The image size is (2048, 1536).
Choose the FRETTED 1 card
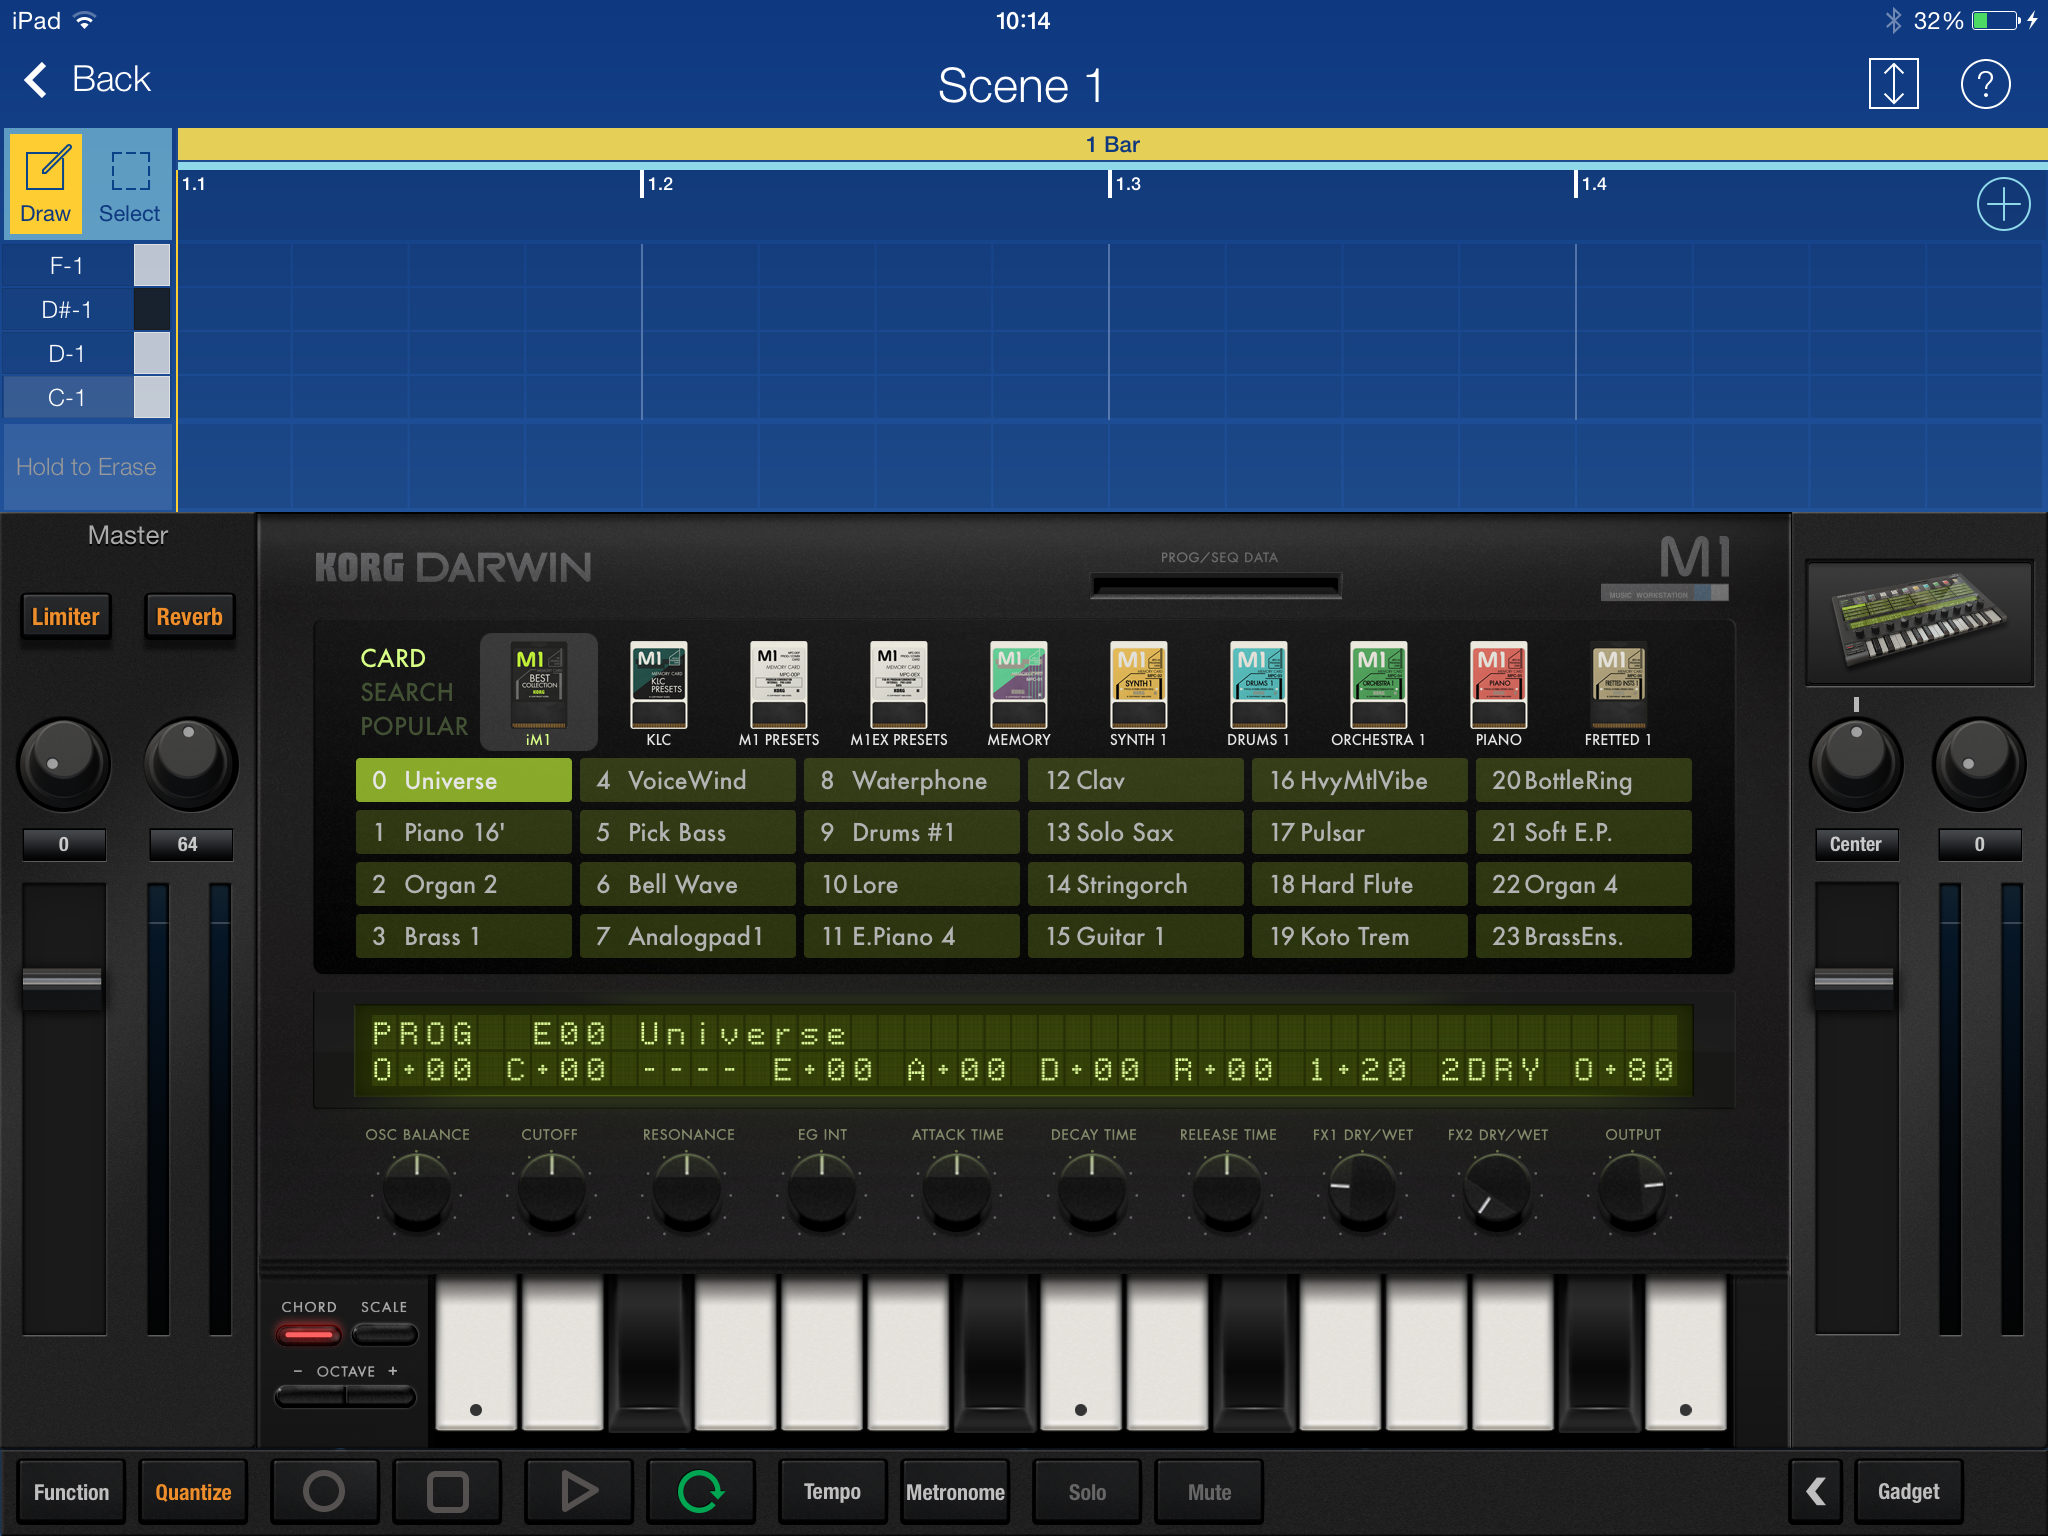(1618, 694)
